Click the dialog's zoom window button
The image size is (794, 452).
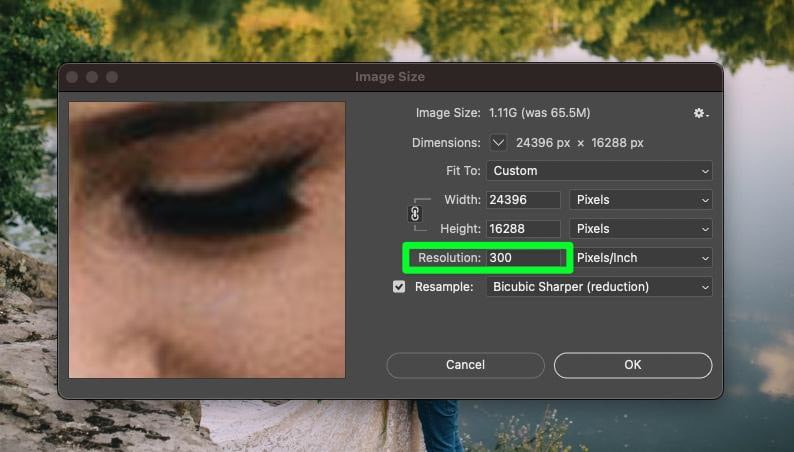pyautogui.click(x=111, y=77)
